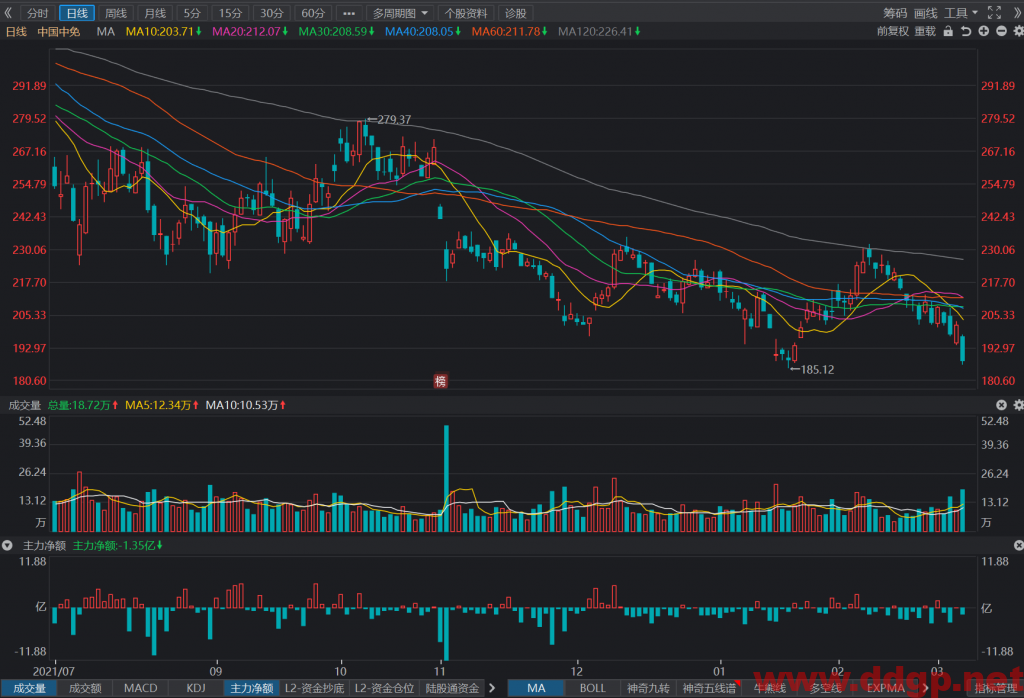This screenshot has width=1024, height=698.
Task: Toggle 前复权 price adjustment
Action: click(892, 31)
